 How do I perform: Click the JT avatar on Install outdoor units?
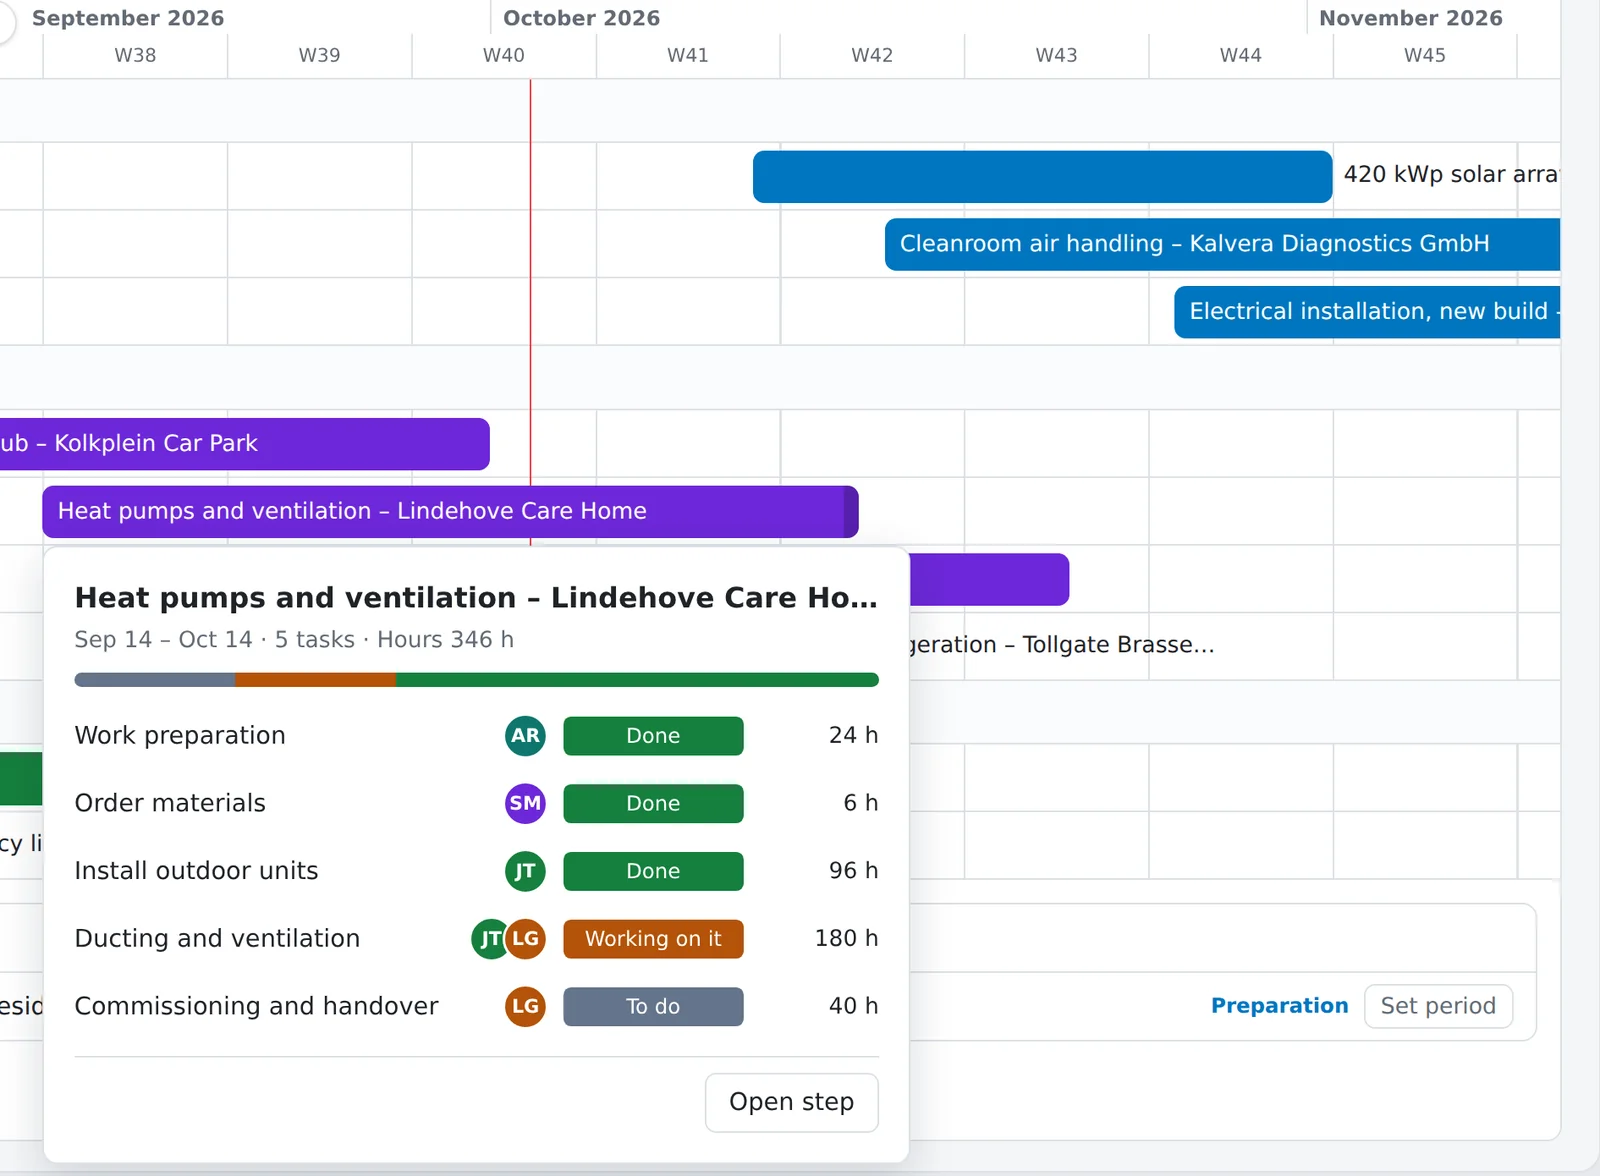point(525,872)
